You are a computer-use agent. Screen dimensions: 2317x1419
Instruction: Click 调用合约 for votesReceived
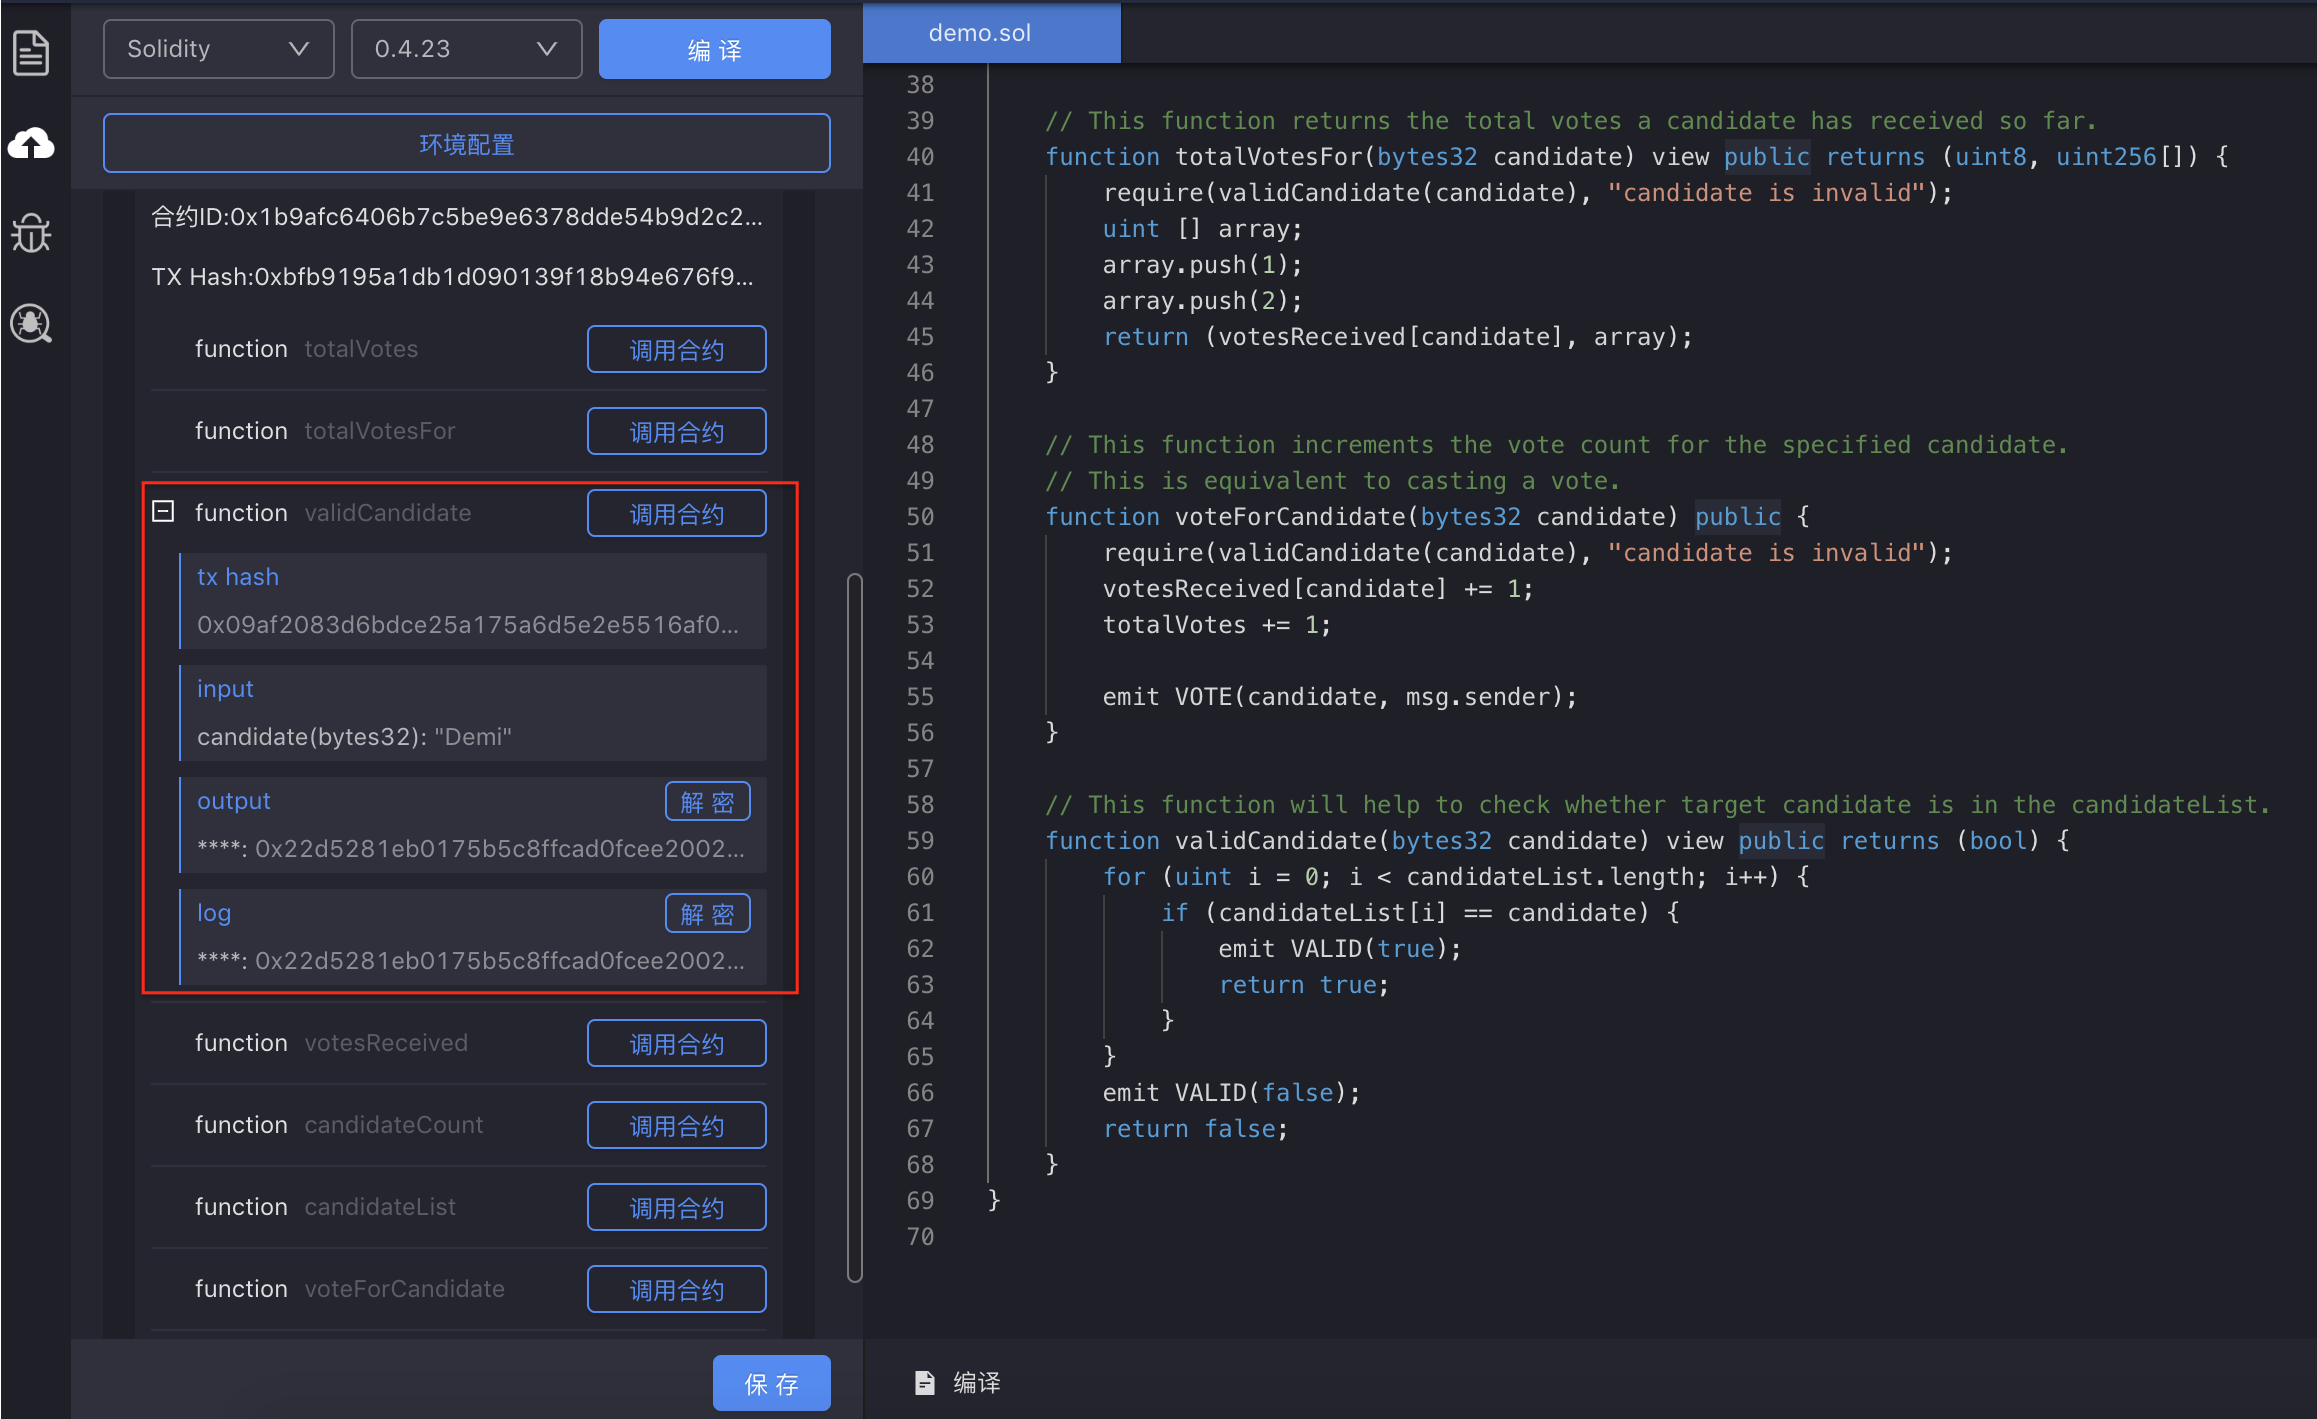[x=676, y=1043]
